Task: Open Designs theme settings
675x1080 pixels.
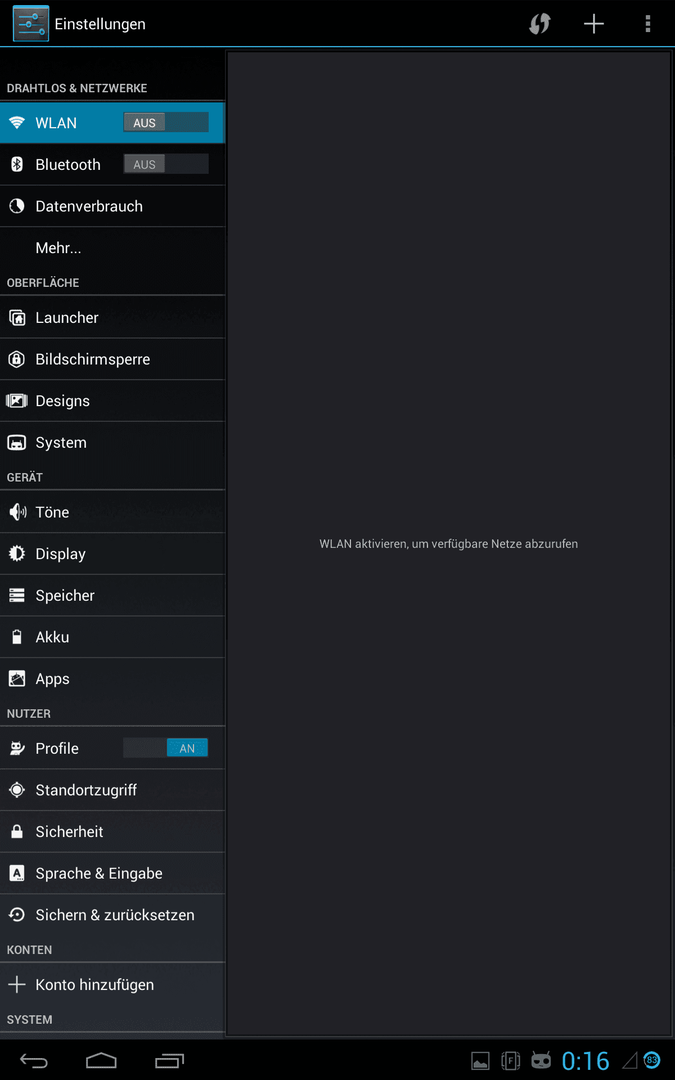Action: click(112, 401)
